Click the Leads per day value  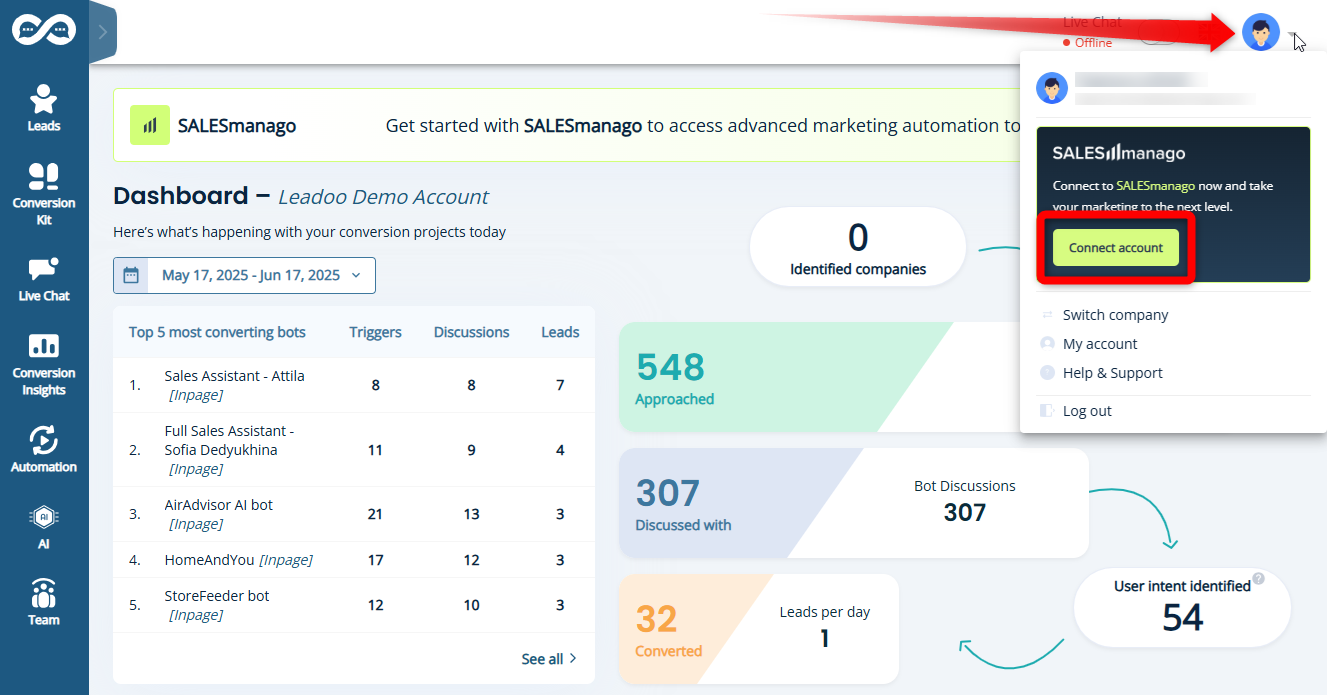click(825, 638)
